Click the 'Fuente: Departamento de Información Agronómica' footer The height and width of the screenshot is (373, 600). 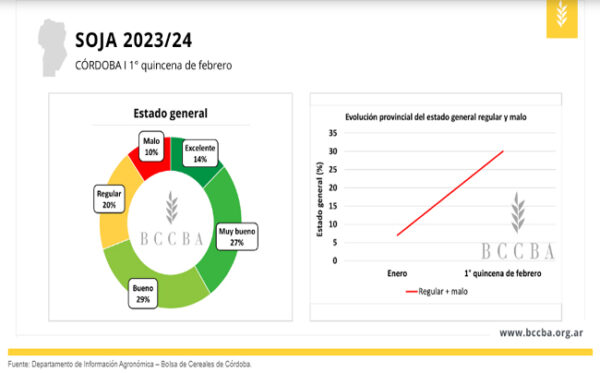[129, 364]
